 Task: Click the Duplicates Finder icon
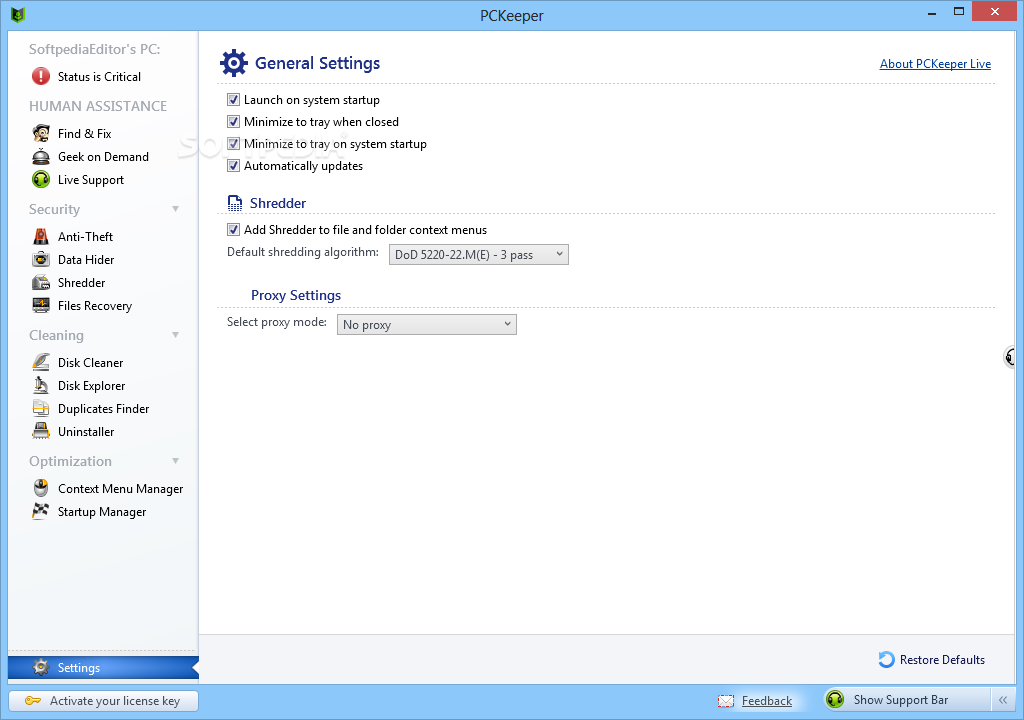[40, 408]
